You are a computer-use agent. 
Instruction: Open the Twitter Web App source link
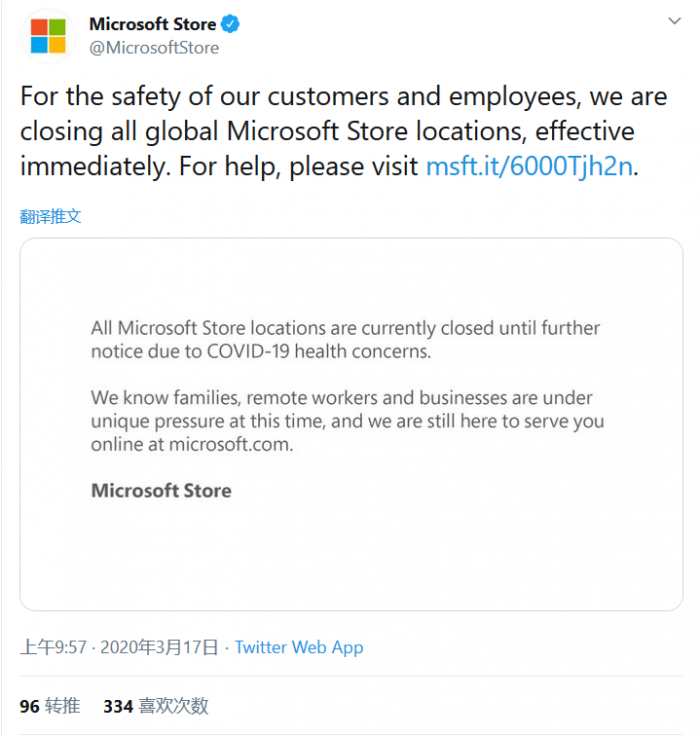(299, 647)
